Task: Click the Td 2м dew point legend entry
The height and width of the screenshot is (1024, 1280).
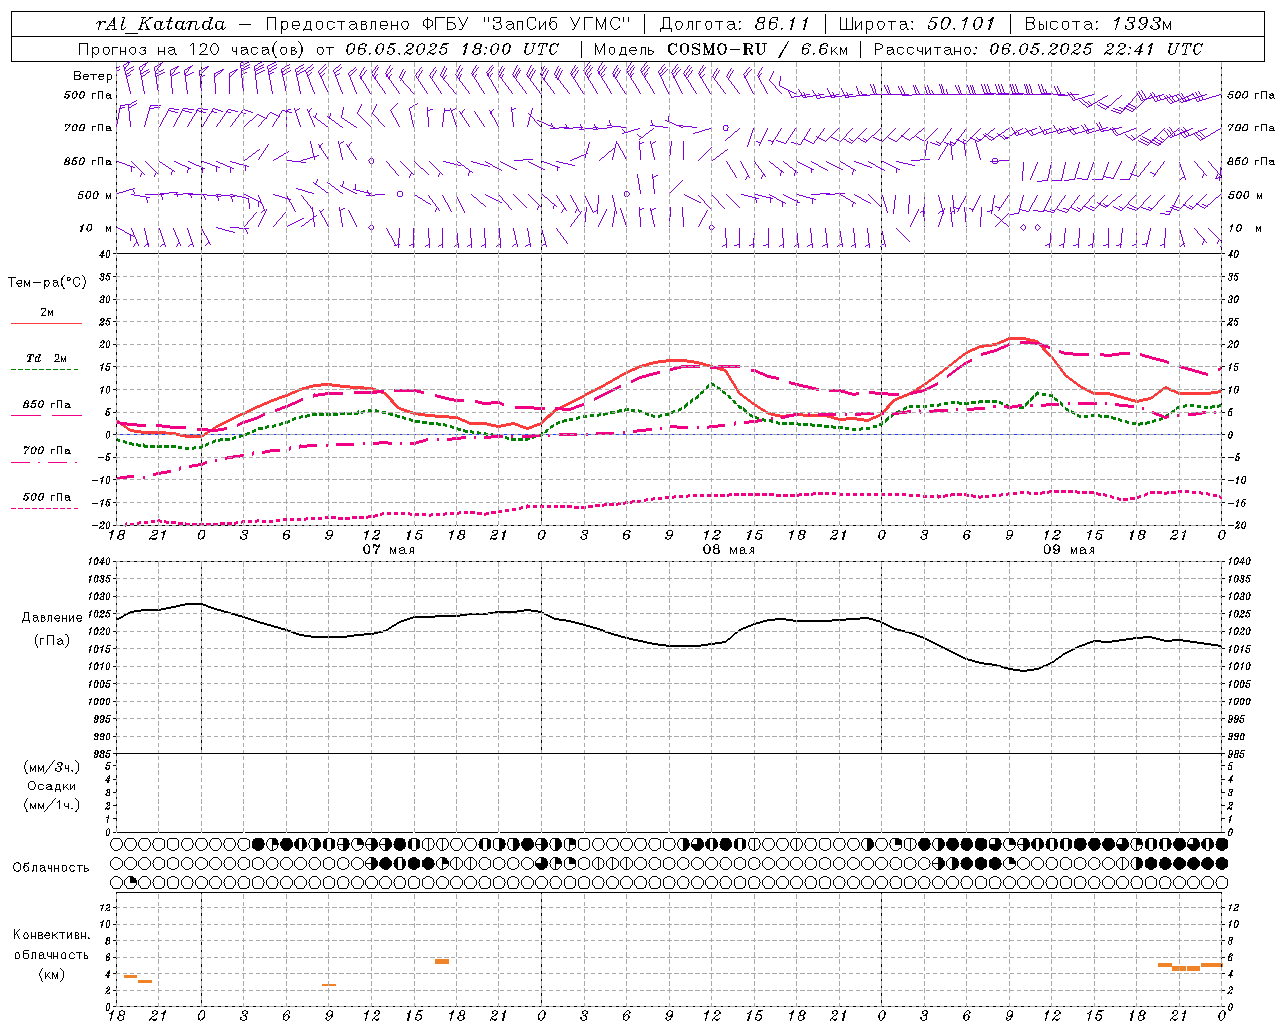Action: click(x=47, y=358)
